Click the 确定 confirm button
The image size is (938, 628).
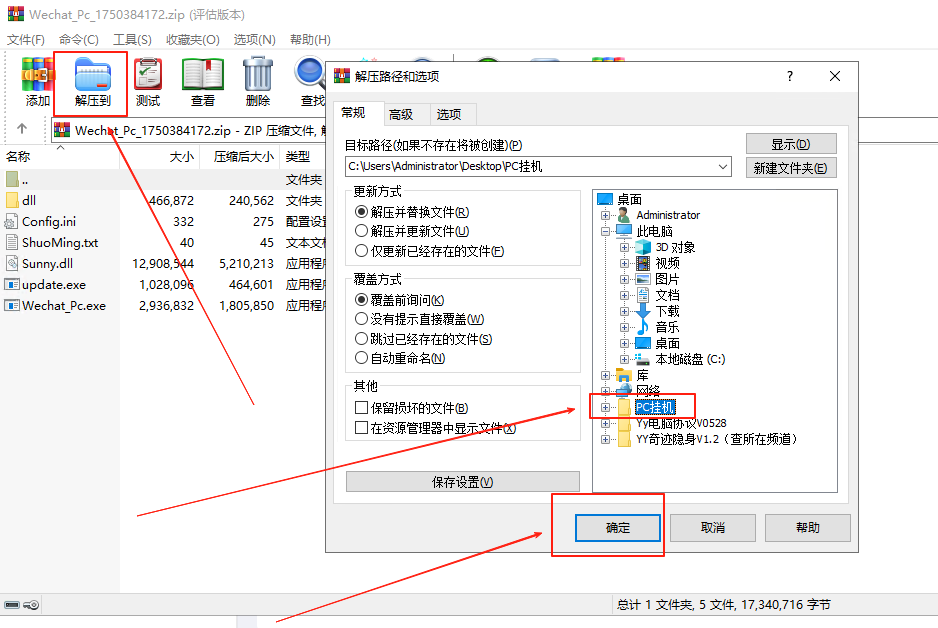click(x=618, y=529)
